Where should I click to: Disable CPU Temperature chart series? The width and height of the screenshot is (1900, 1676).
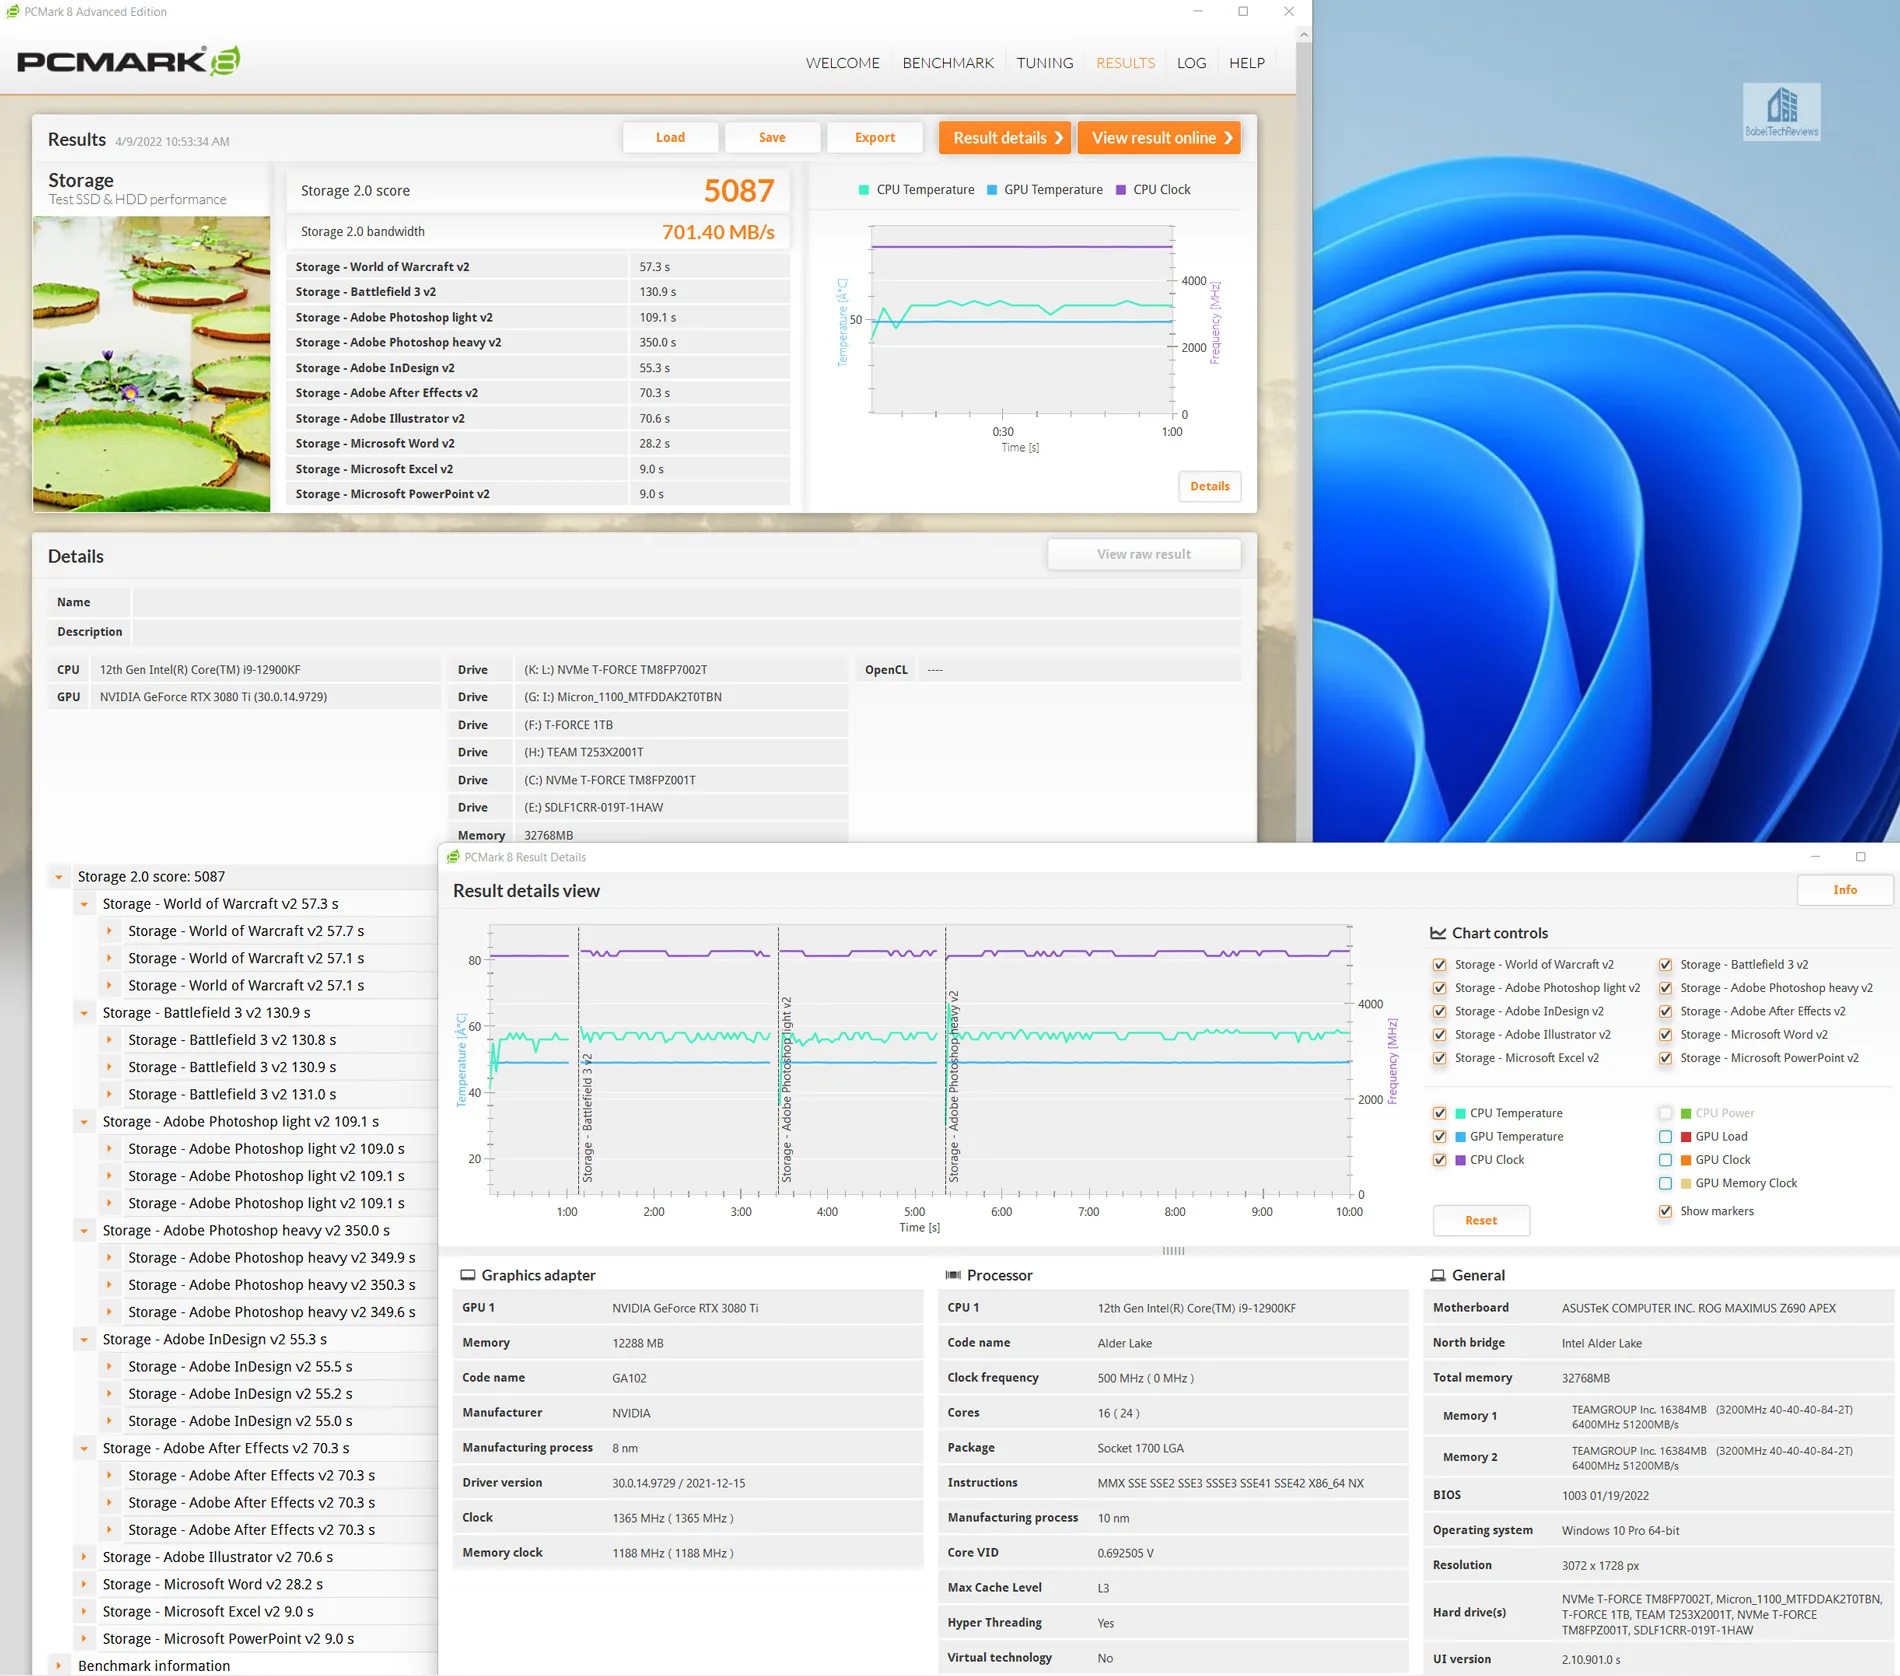point(1439,1113)
